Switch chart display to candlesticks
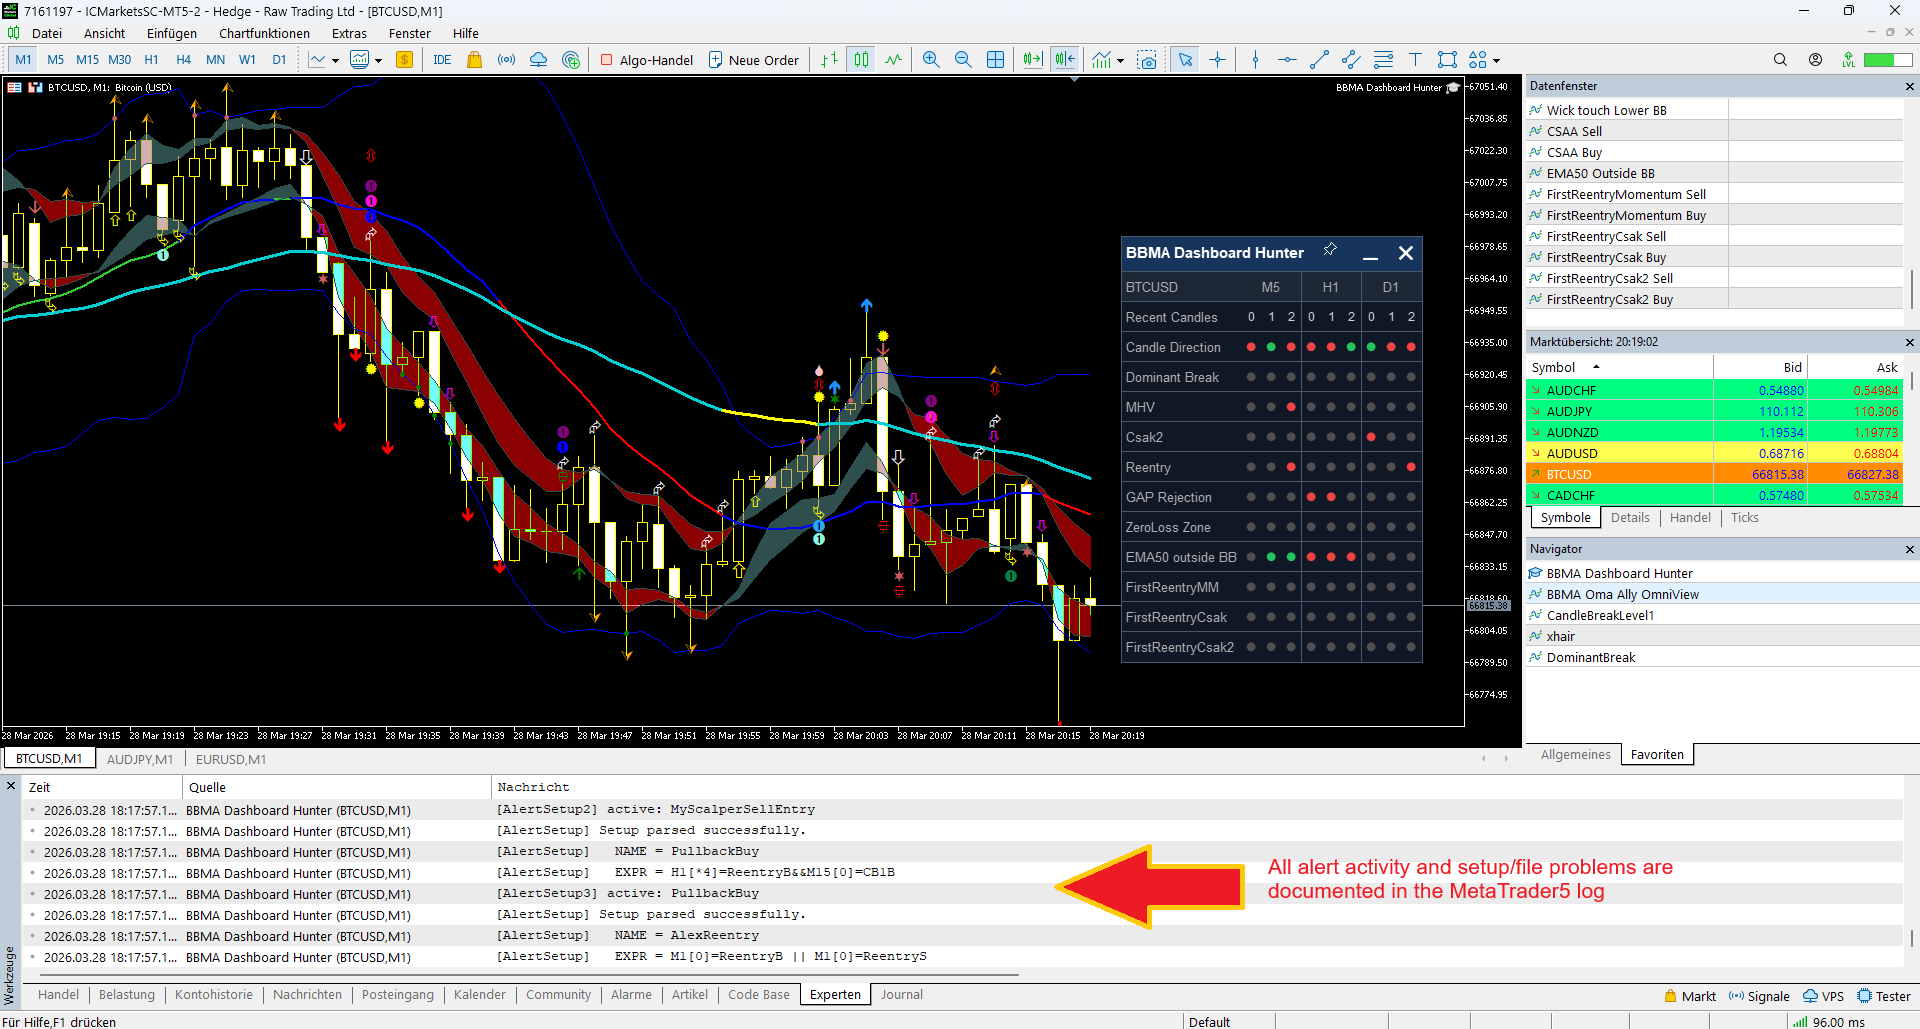The width and height of the screenshot is (1920, 1029). coord(861,60)
